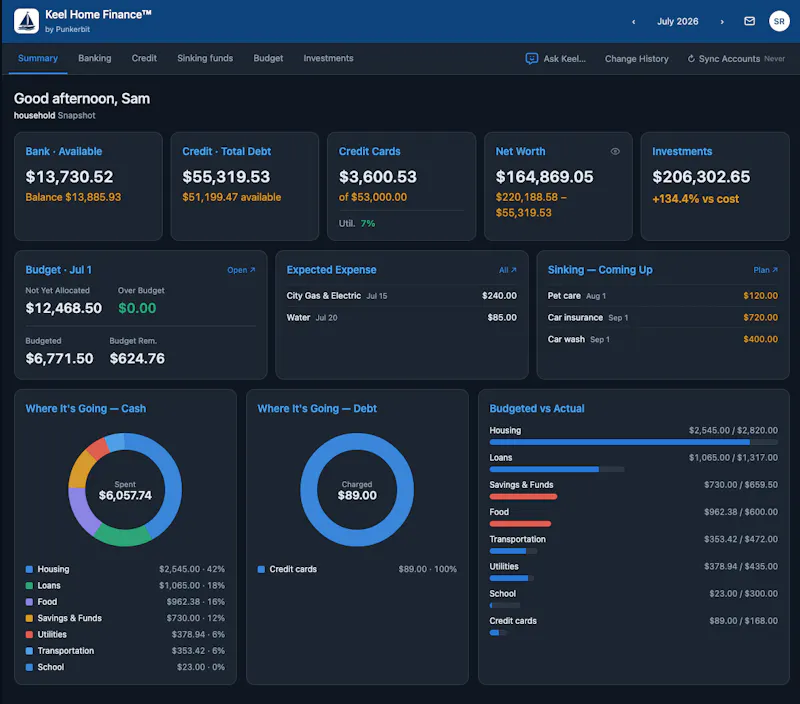Click Utilities $378.94 / $435.00 row
This screenshot has height=704, width=800.
pyautogui.click(x=633, y=571)
